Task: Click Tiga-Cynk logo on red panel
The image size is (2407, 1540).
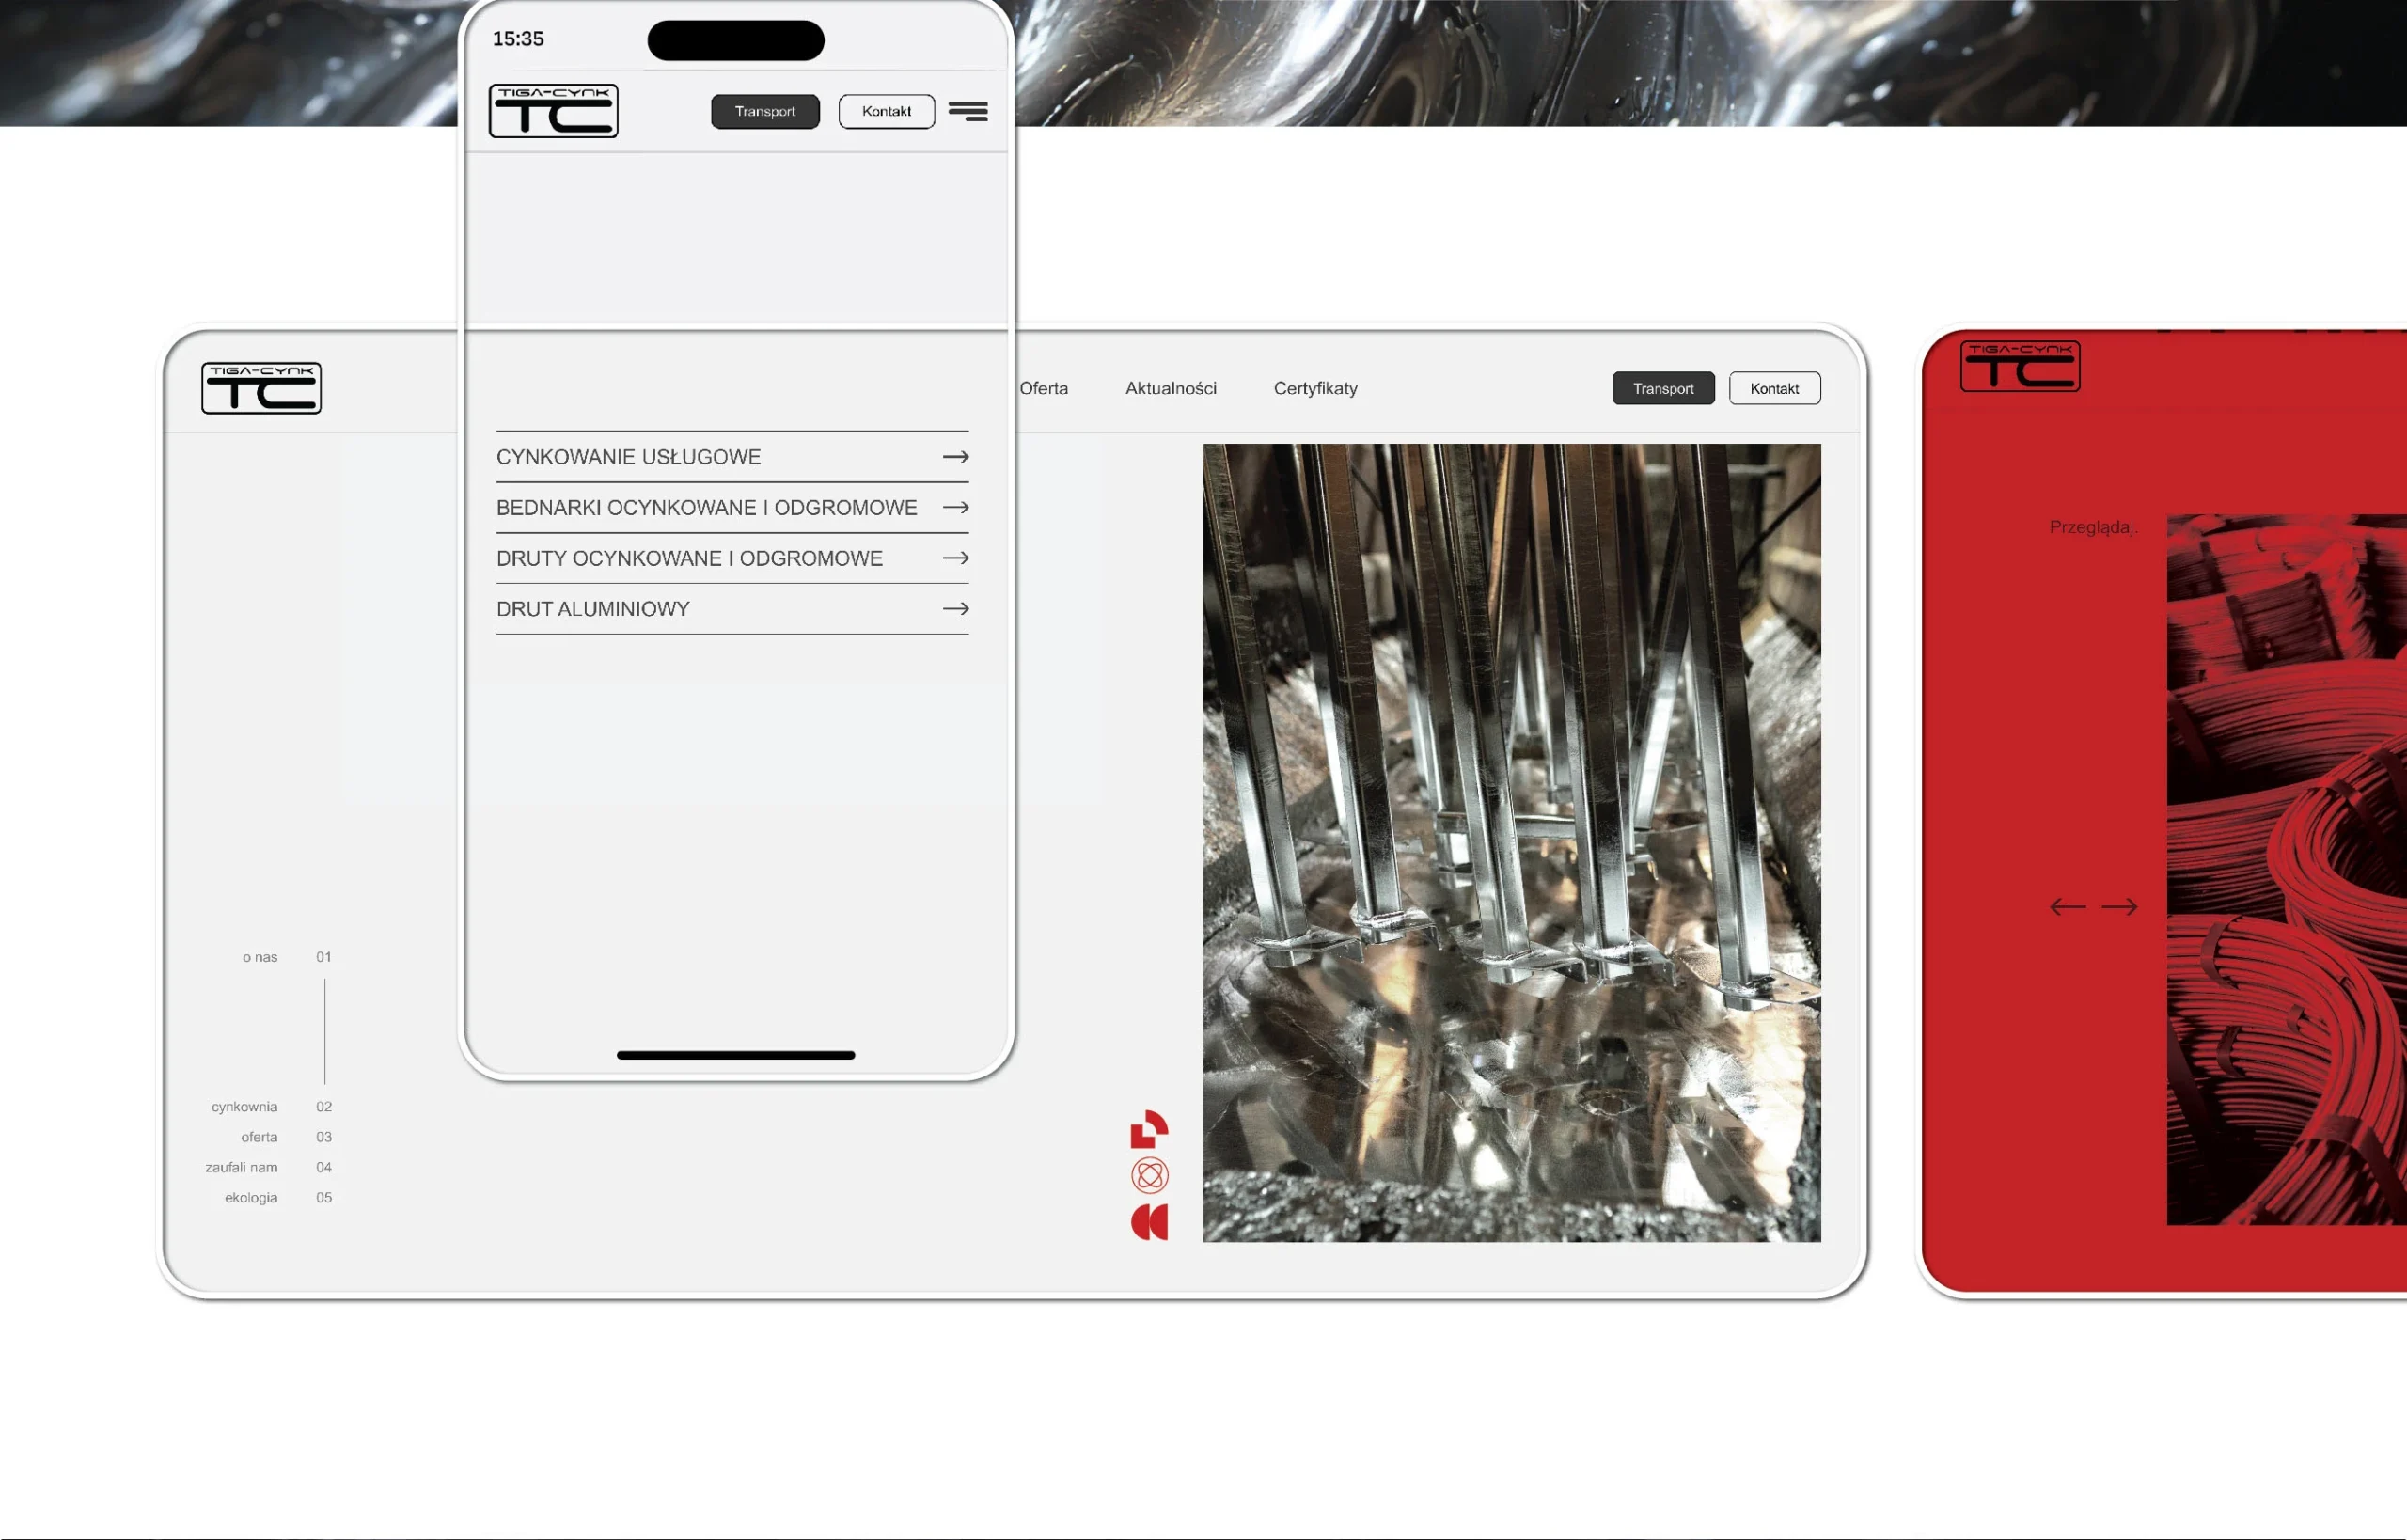Action: click(x=2020, y=366)
